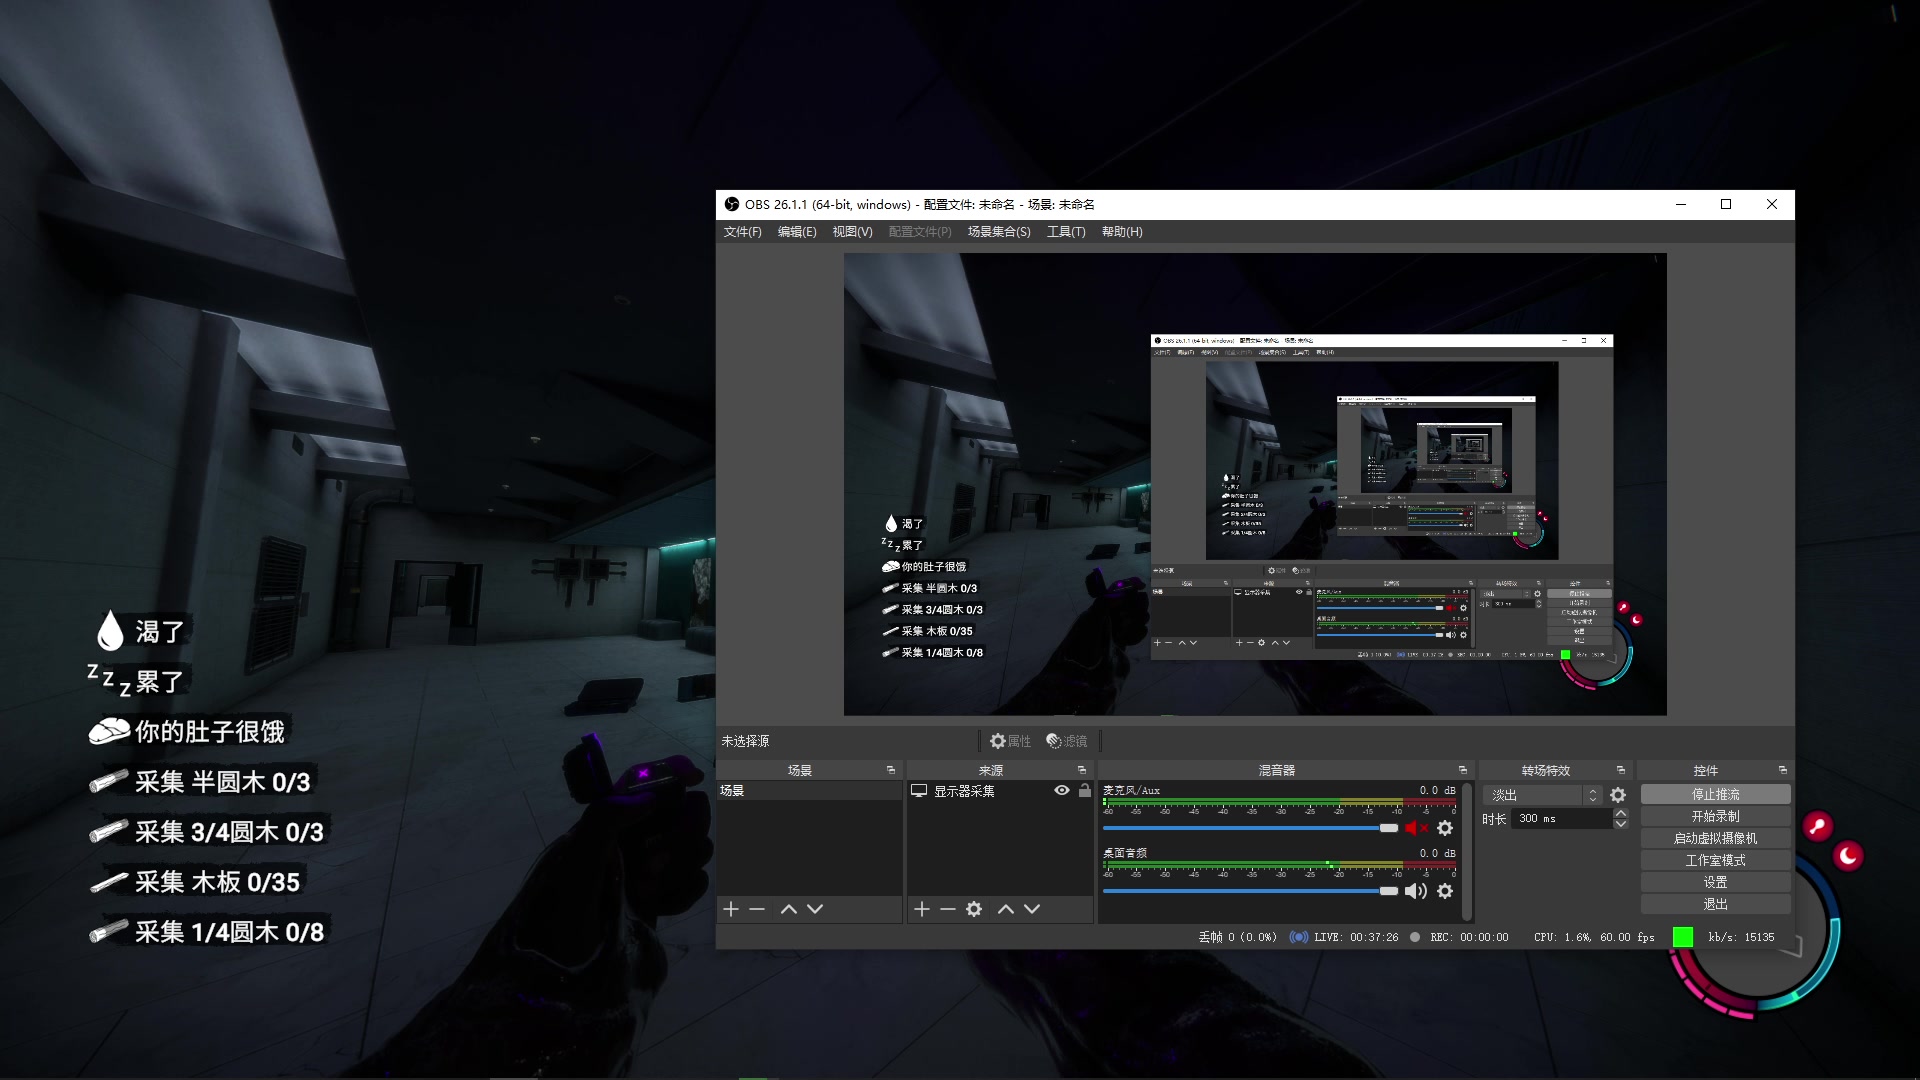Pop out the 转场特效 dock panel

click(1621, 770)
